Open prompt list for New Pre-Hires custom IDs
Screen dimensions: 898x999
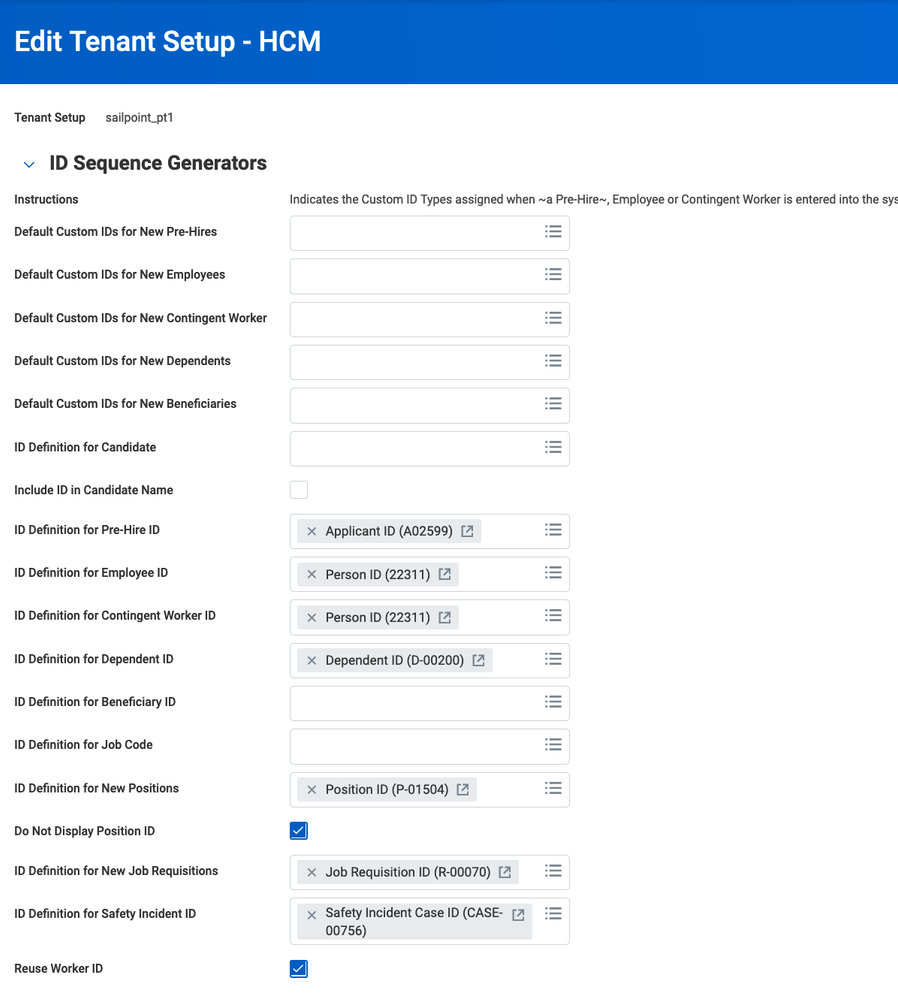click(x=553, y=232)
